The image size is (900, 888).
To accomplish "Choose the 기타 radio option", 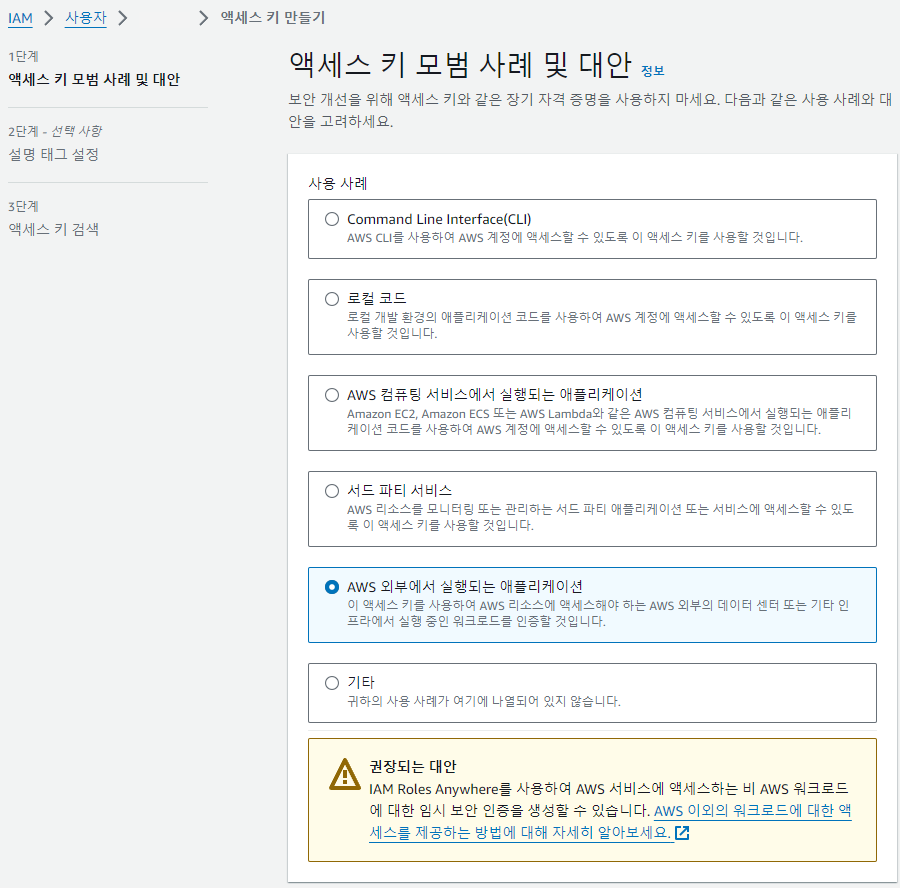I will pyautogui.click(x=332, y=683).
